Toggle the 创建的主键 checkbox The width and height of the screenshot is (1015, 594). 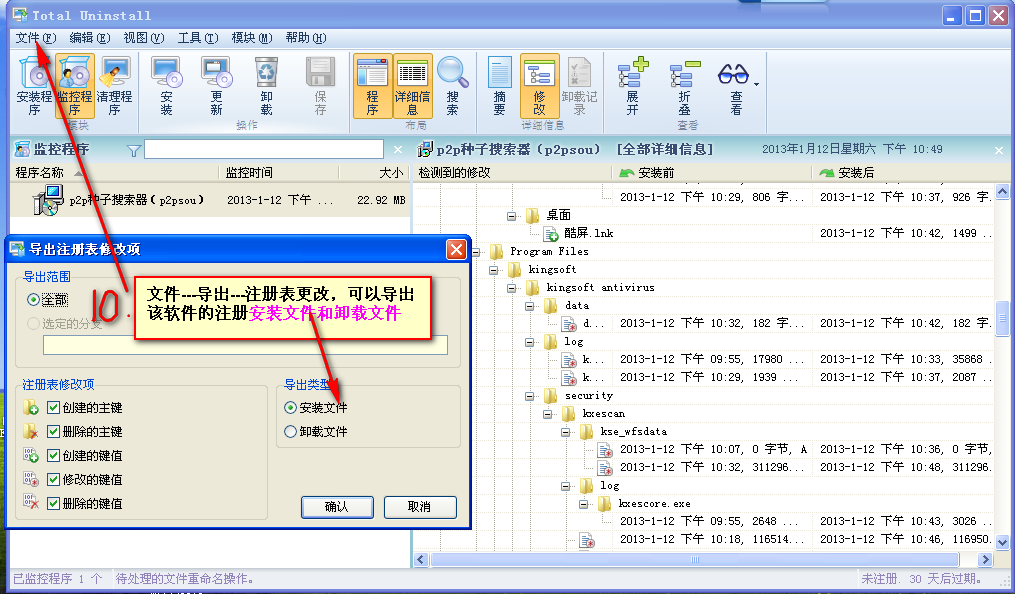tap(54, 408)
